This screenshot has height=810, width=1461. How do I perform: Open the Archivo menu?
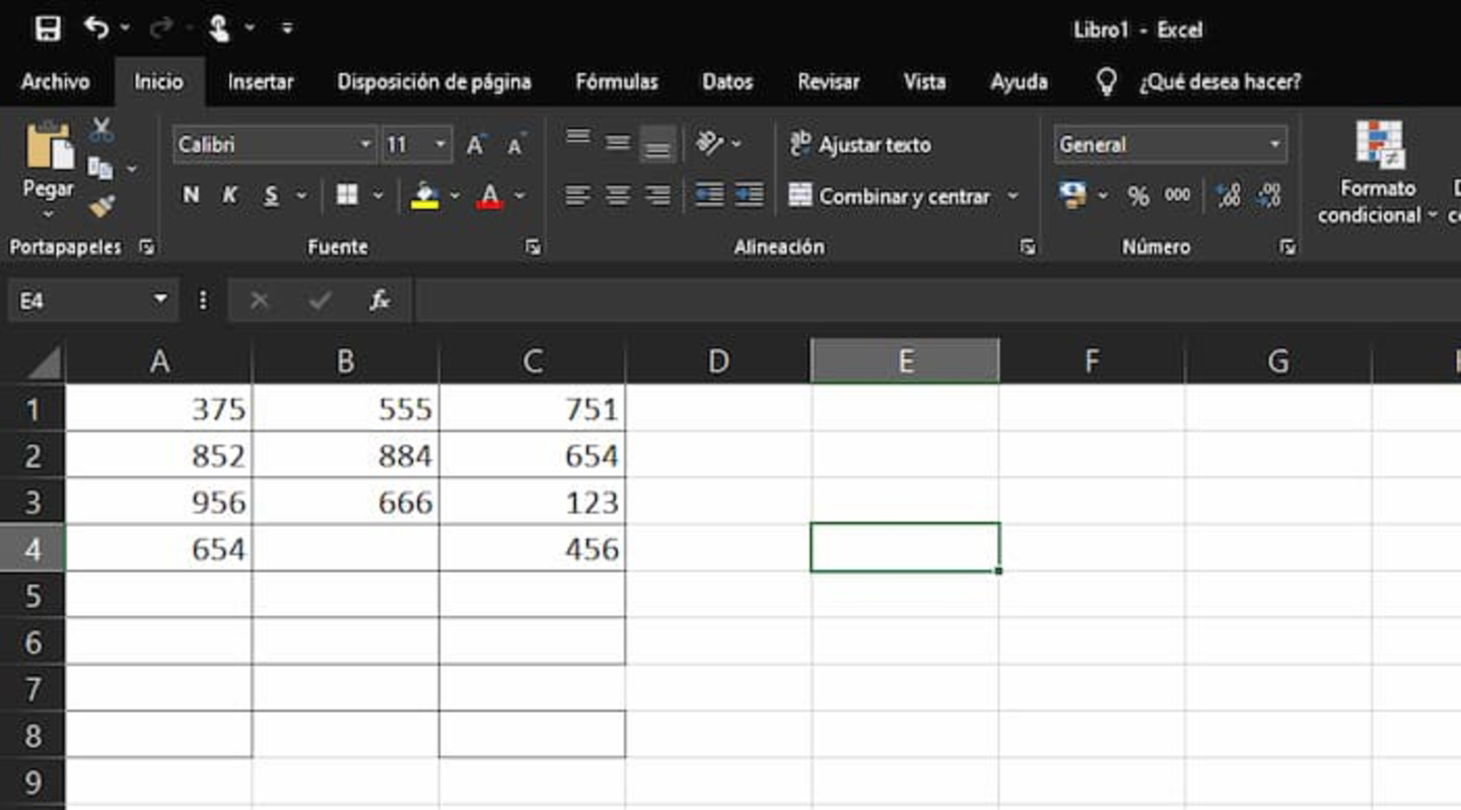57,83
